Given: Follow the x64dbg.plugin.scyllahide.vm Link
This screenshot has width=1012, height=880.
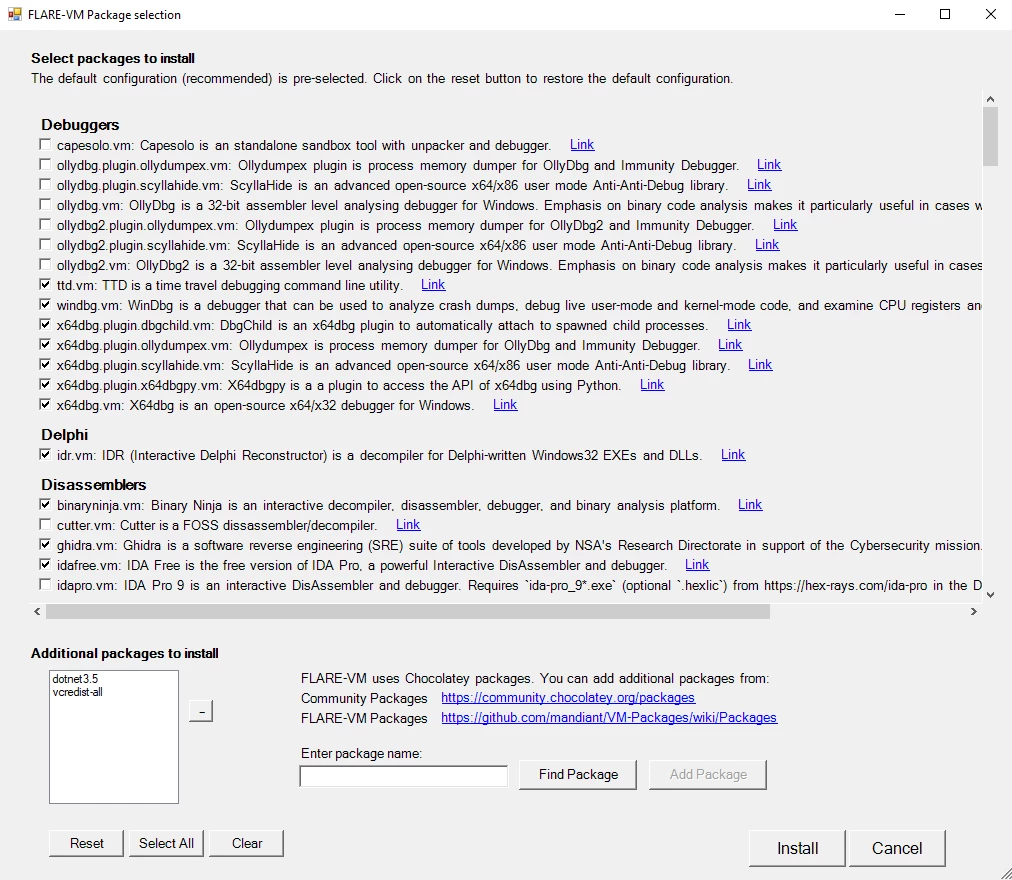Looking at the screenshot, I should click(x=760, y=365).
